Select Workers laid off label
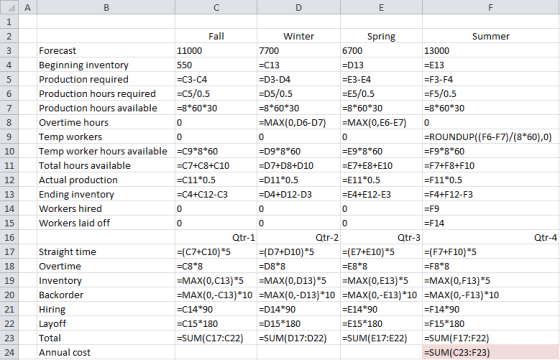560x360 pixels. click(106, 223)
